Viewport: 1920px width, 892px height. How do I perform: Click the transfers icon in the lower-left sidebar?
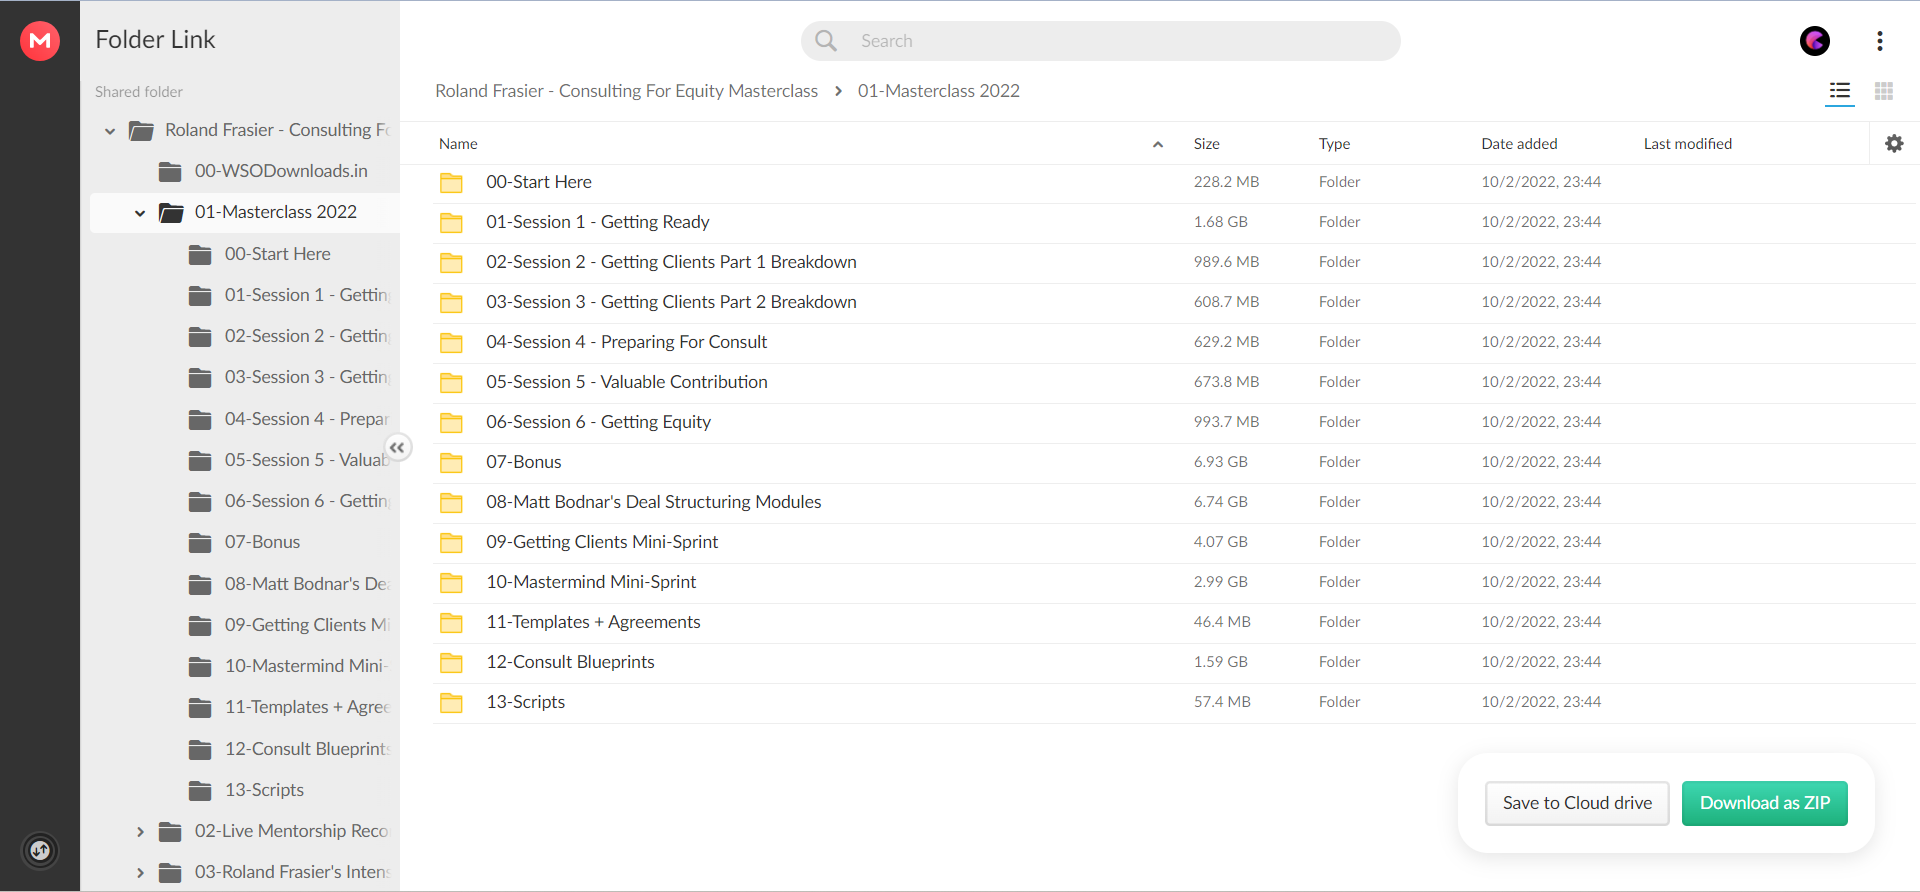pos(40,851)
